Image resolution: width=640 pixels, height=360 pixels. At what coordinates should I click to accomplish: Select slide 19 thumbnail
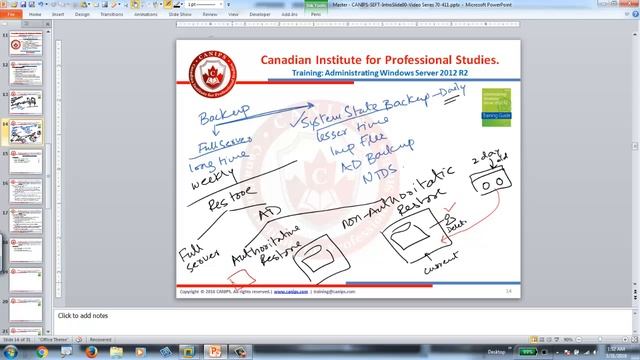click(26, 280)
